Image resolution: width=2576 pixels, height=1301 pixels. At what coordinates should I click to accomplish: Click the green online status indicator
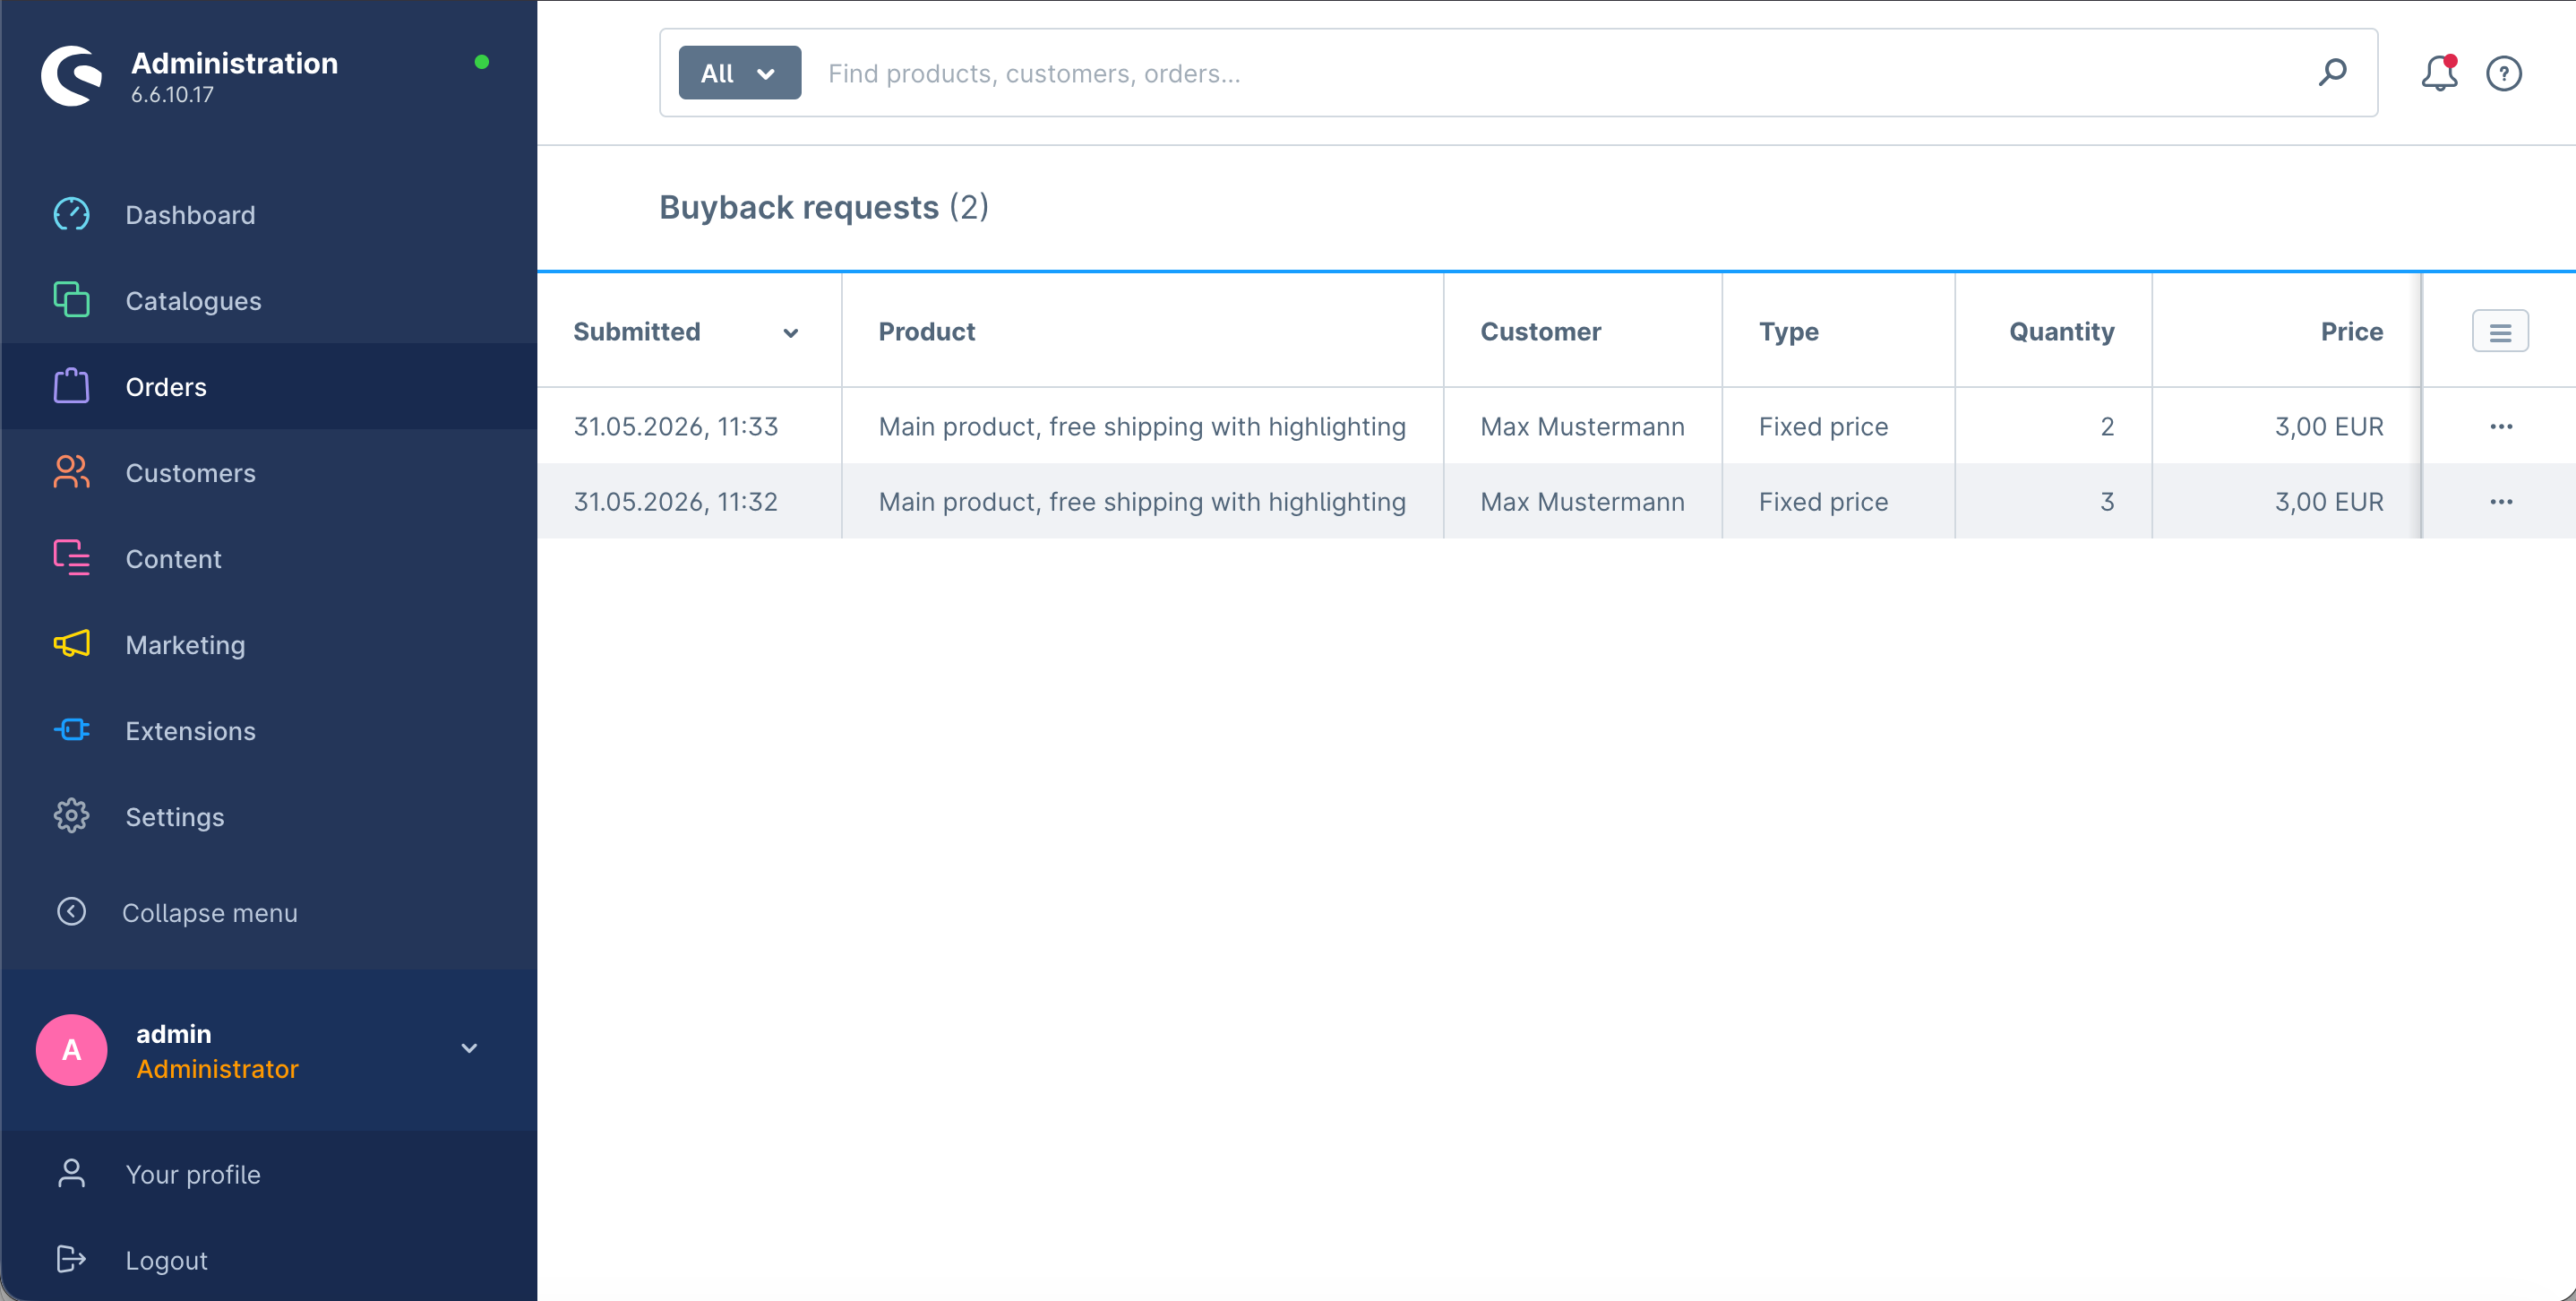[481, 62]
